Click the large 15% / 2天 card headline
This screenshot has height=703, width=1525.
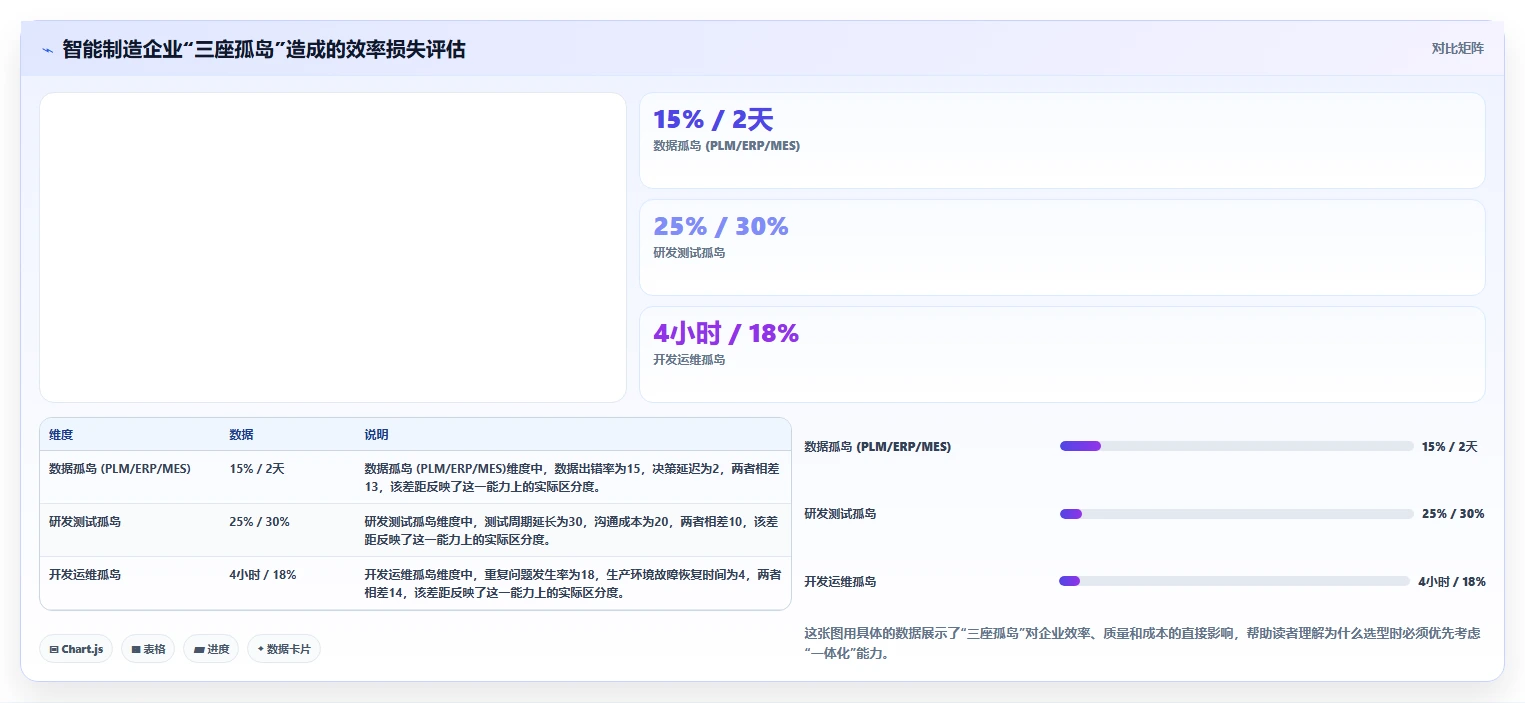pos(713,120)
